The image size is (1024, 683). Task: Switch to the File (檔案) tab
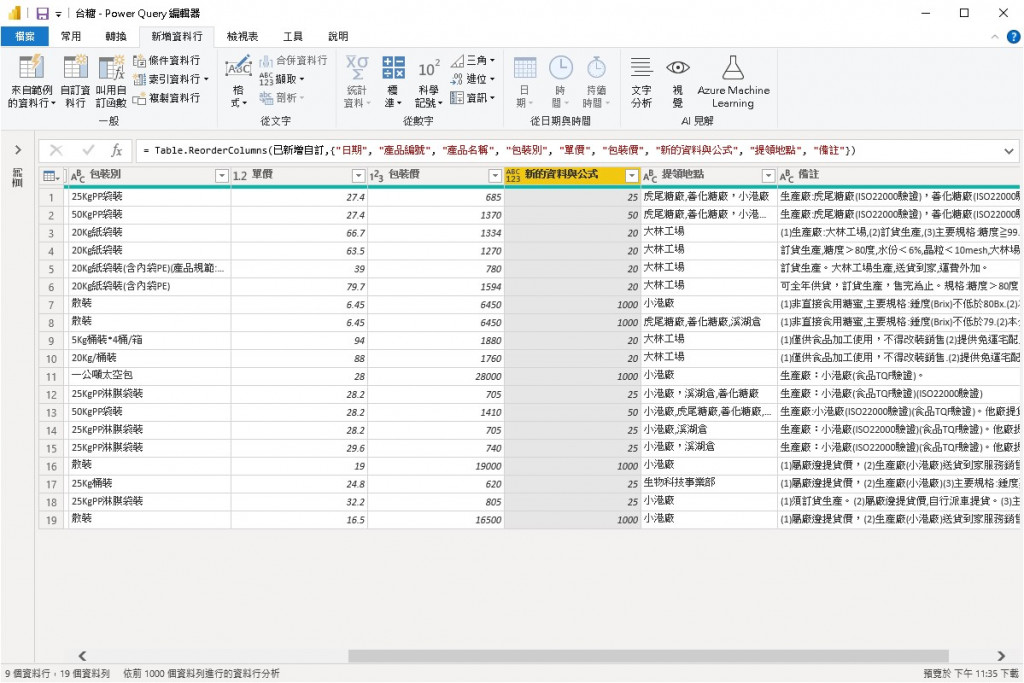point(25,37)
